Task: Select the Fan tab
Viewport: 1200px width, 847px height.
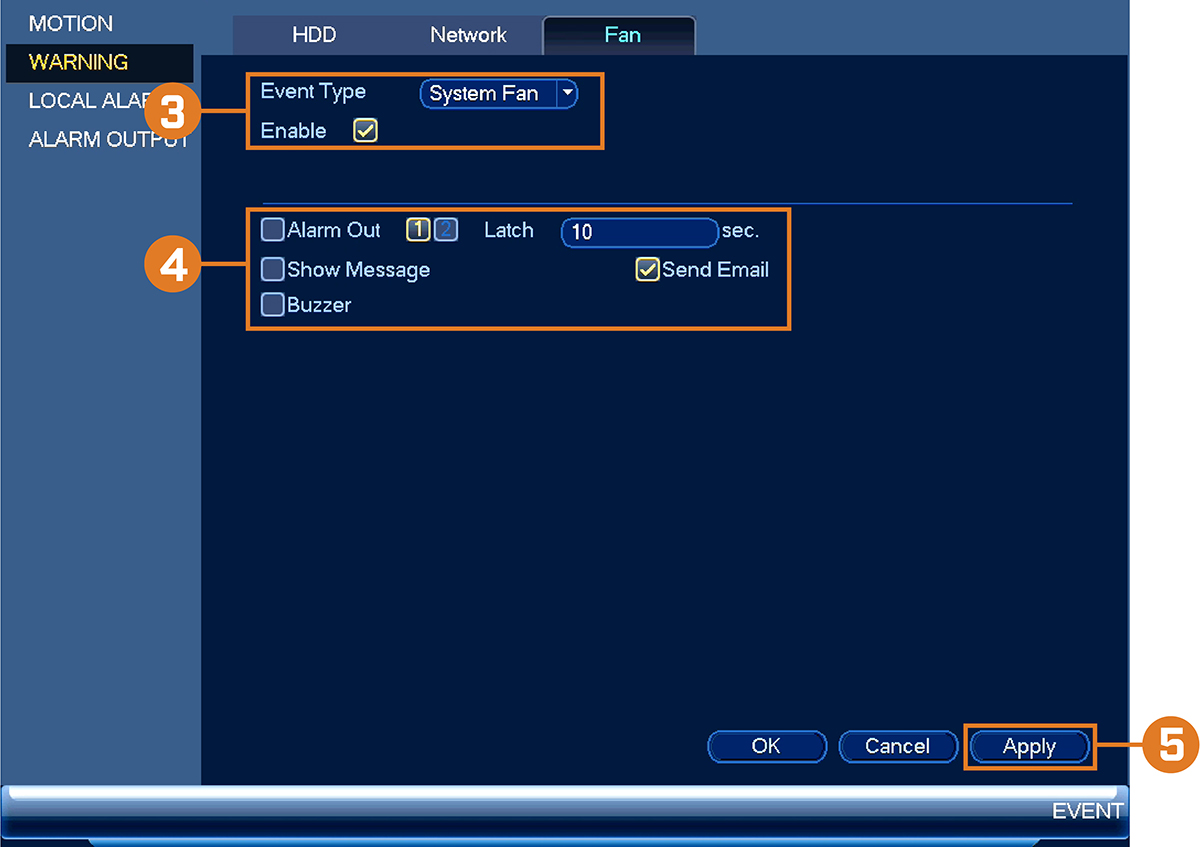Action: click(620, 35)
